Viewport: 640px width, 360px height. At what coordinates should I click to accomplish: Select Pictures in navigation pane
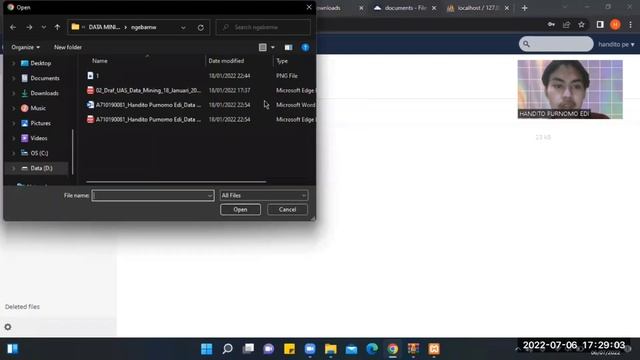point(40,123)
